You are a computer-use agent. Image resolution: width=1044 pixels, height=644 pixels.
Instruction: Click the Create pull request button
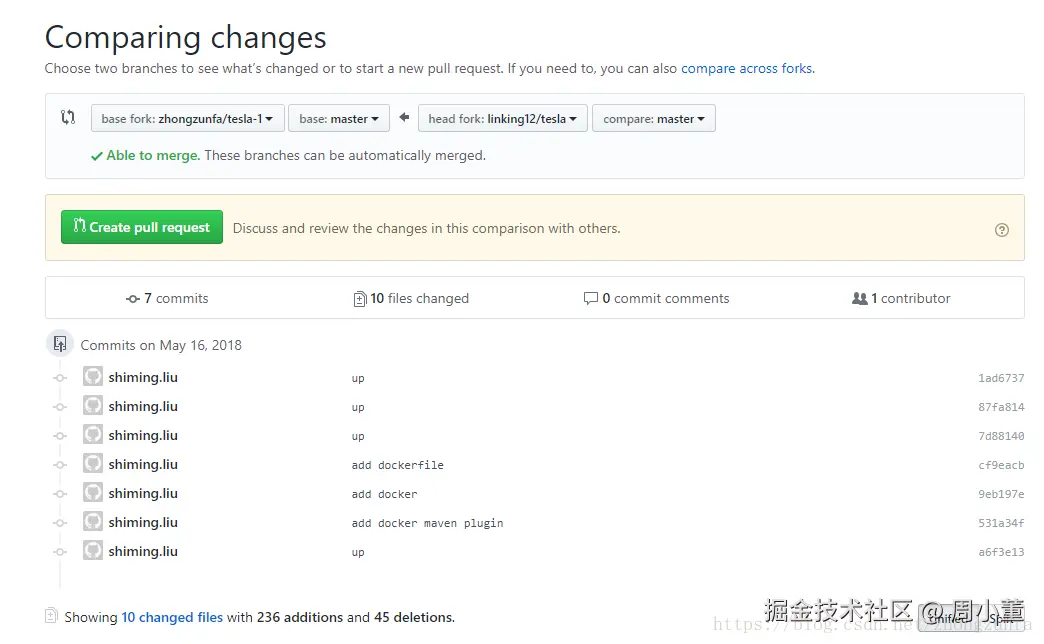pos(142,227)
